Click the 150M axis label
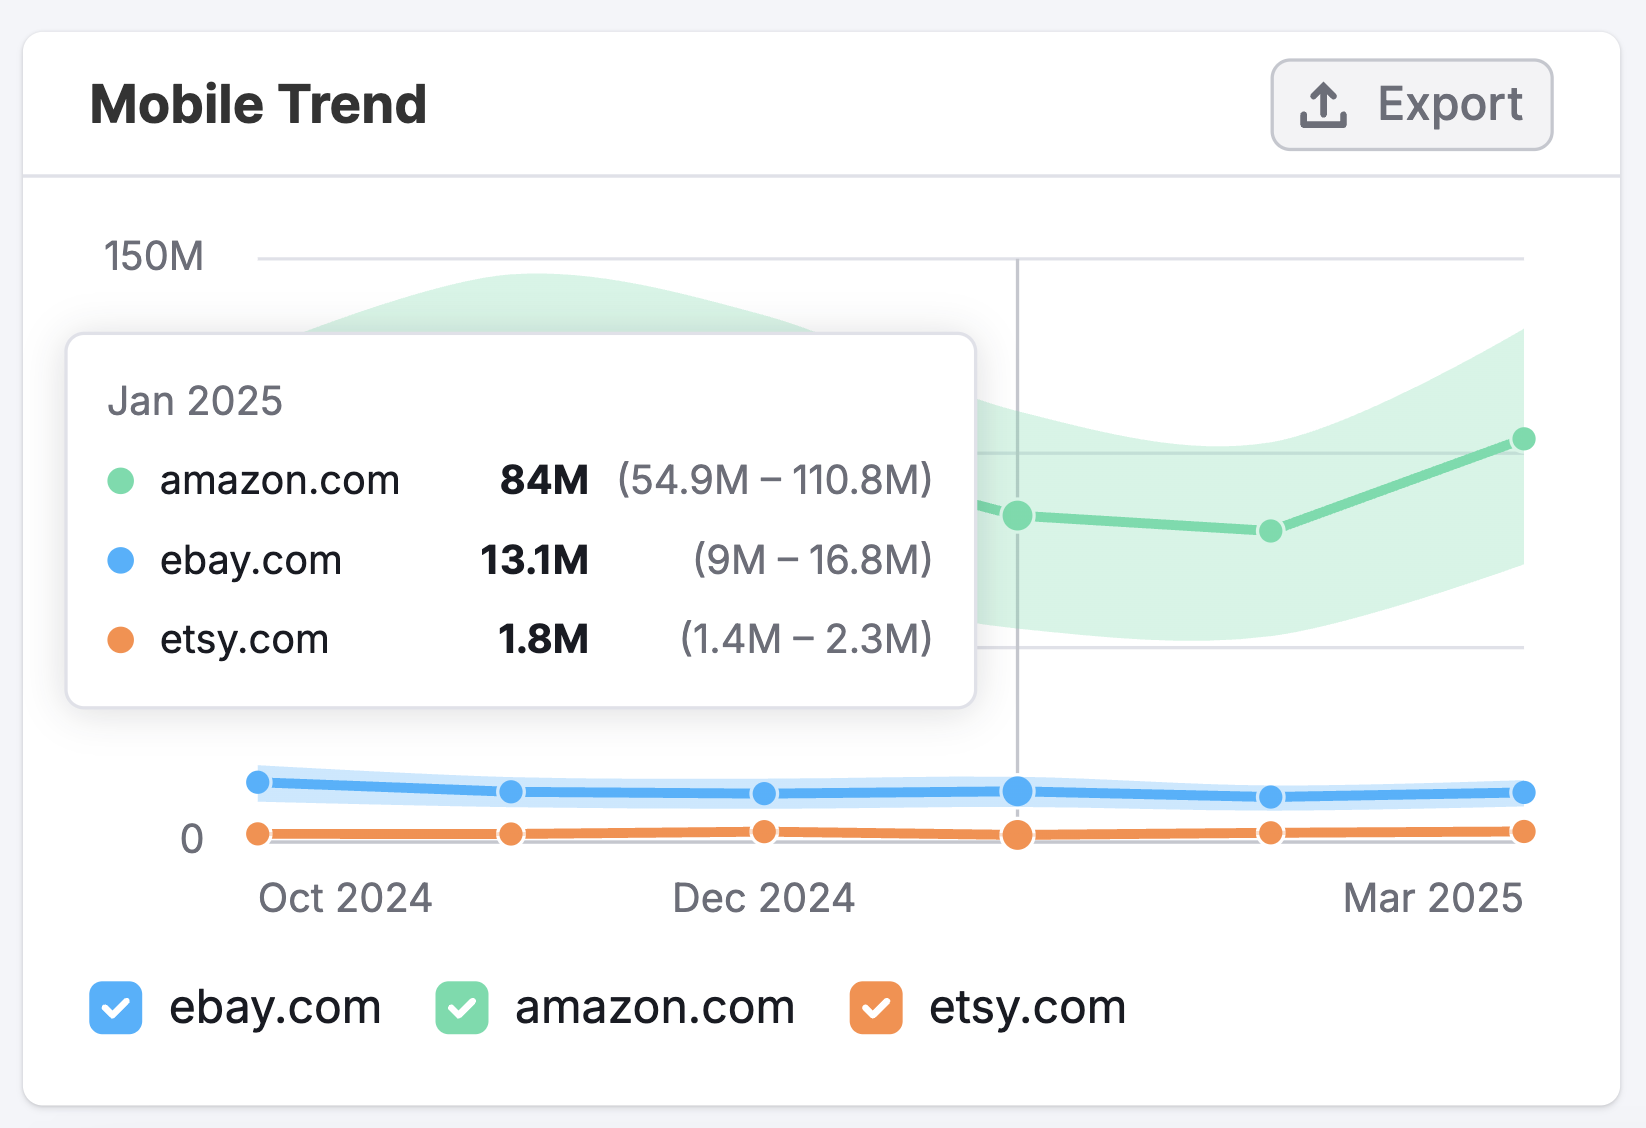The width and height of the screenshot is (1646, 1128). [x=154, y=257]
